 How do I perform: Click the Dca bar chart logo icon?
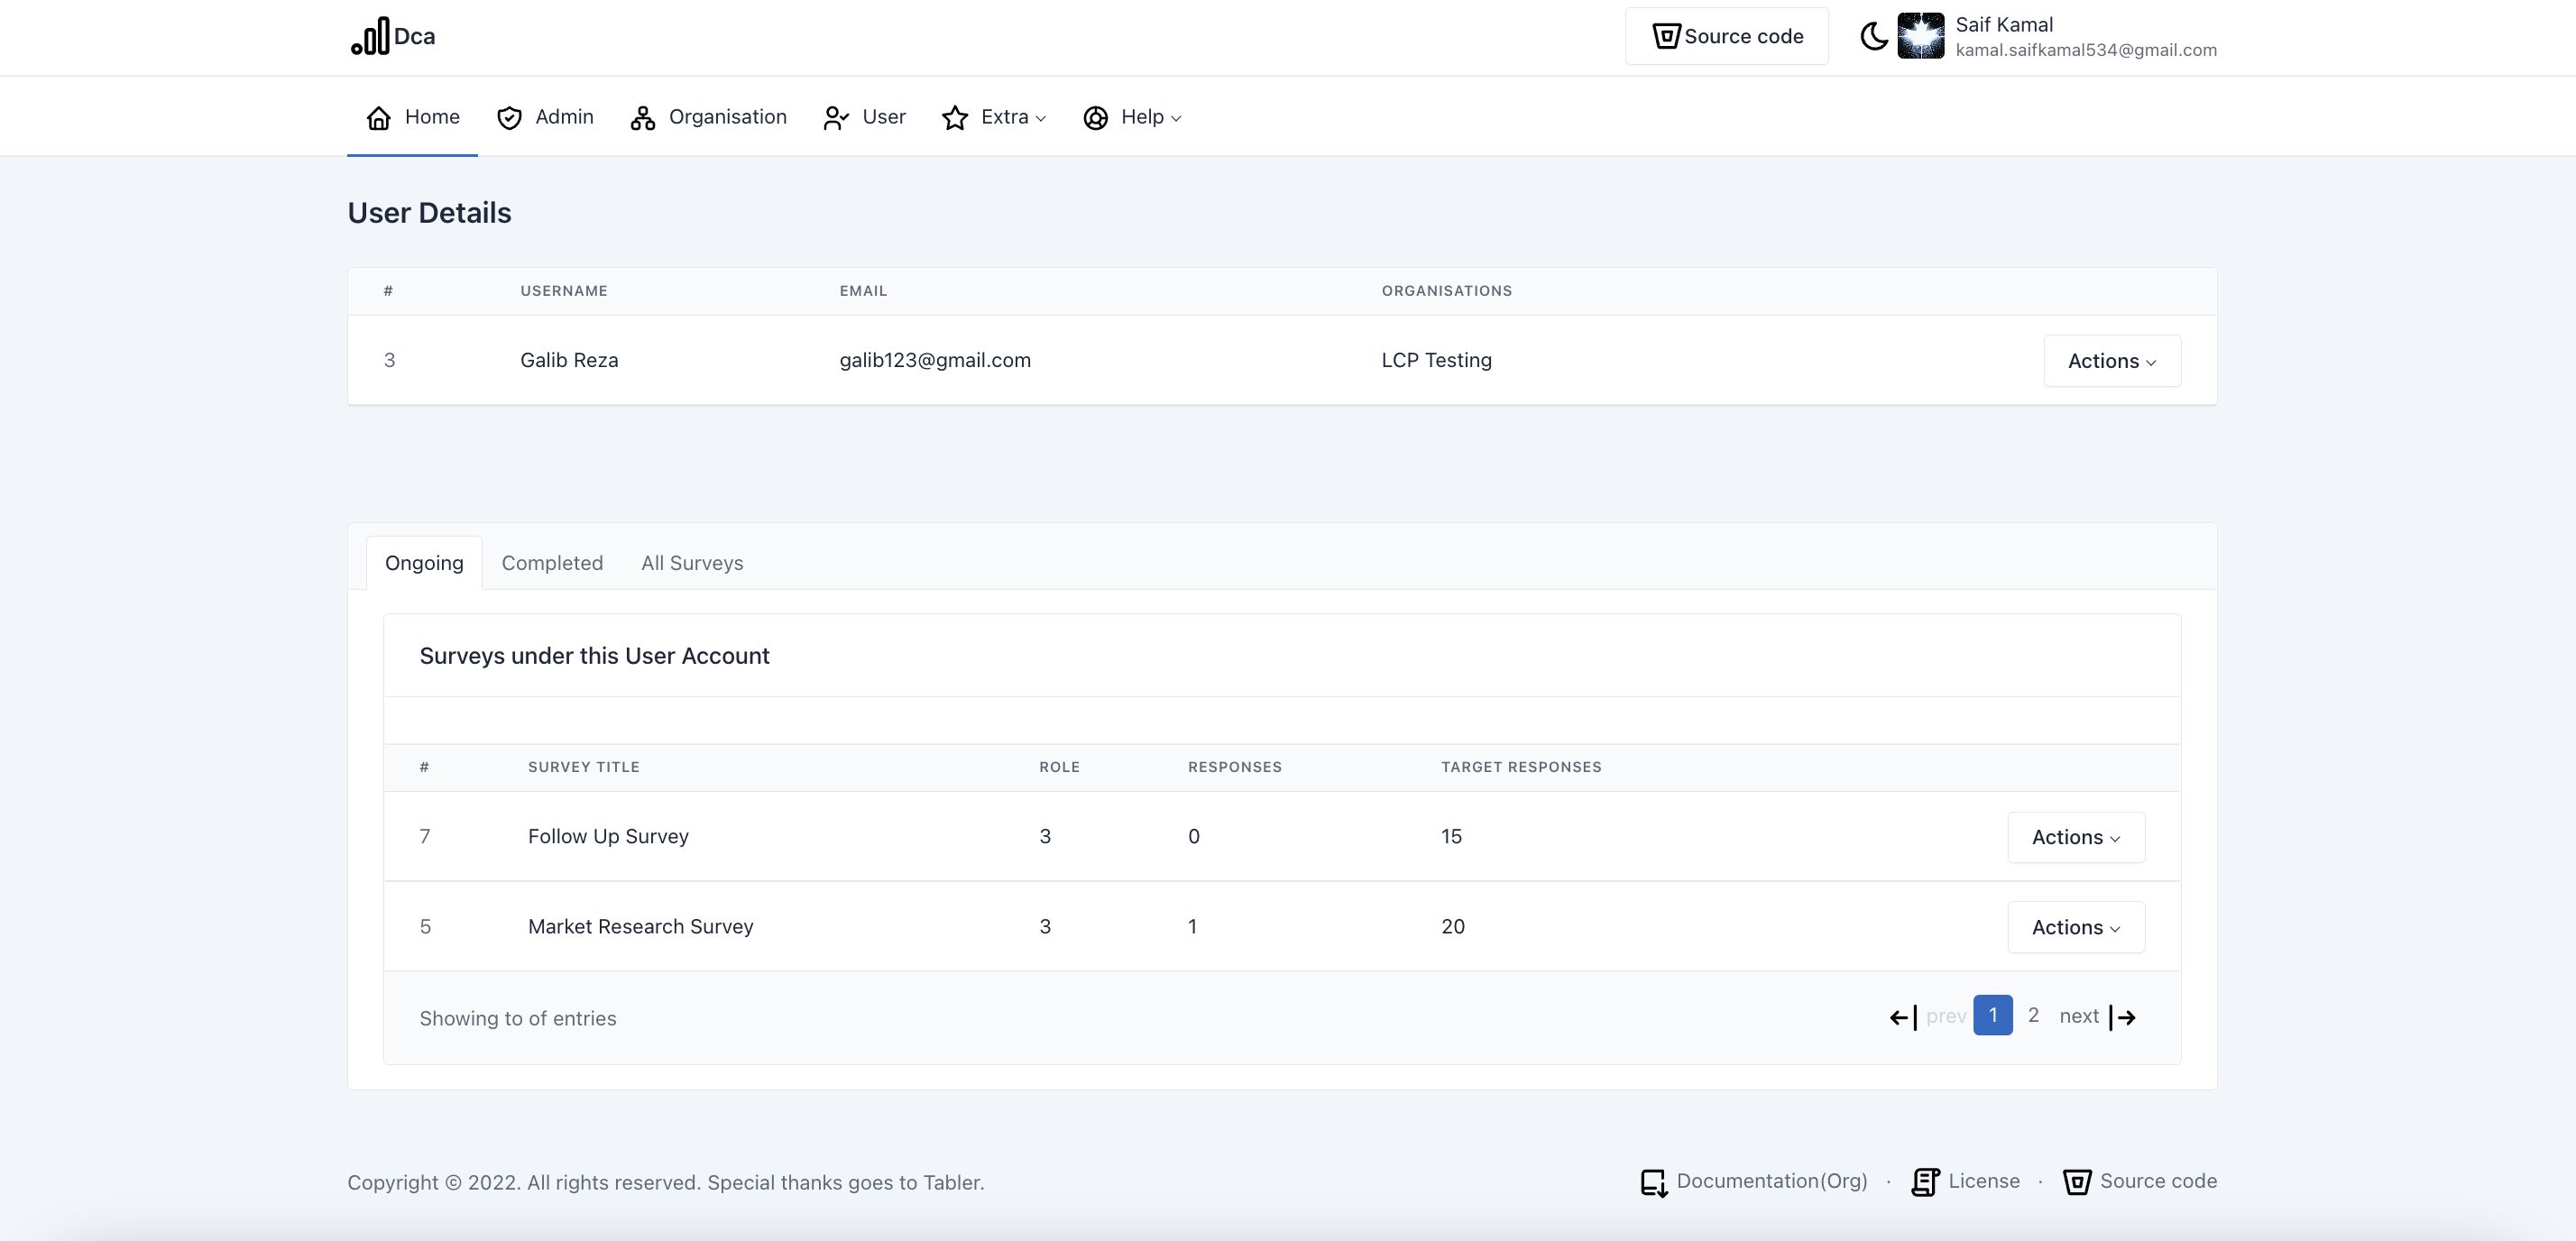coord(370,37)
